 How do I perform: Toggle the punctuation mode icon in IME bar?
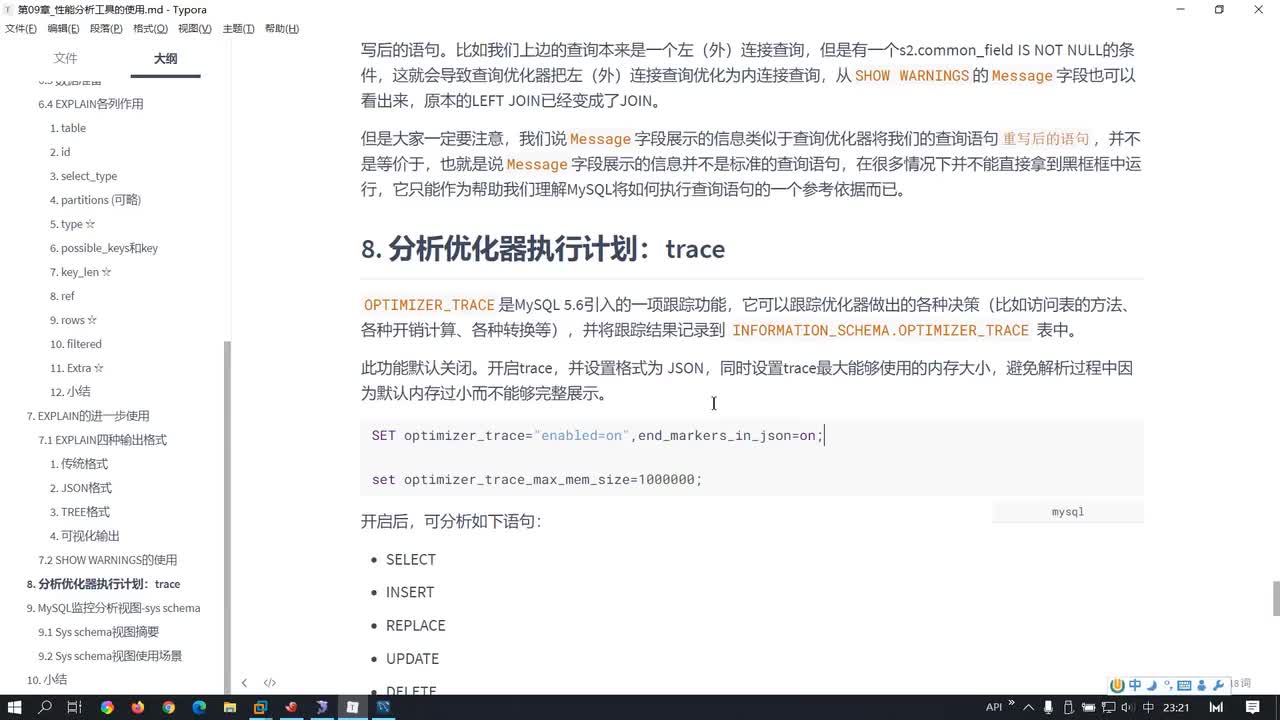(1168, 685)
